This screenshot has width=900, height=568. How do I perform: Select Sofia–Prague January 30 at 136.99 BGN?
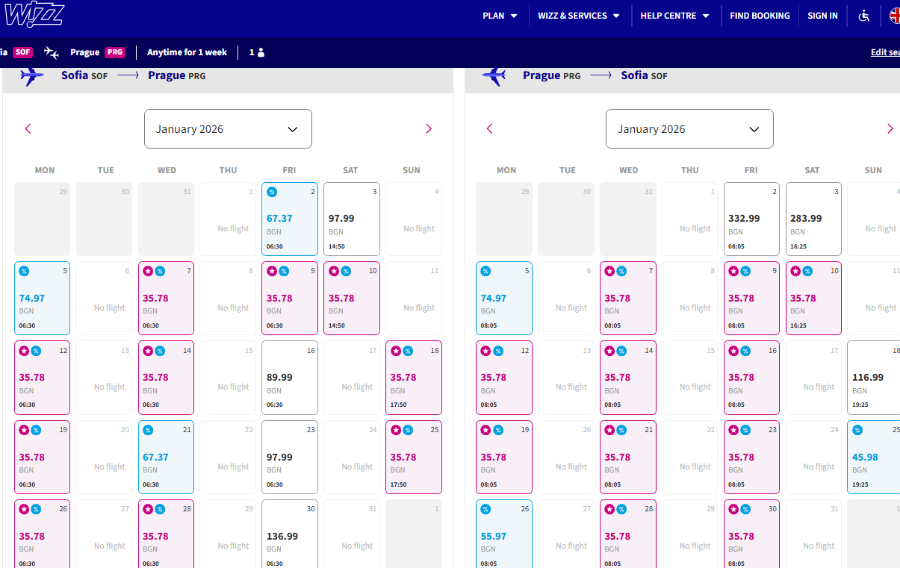click(289, 534)
